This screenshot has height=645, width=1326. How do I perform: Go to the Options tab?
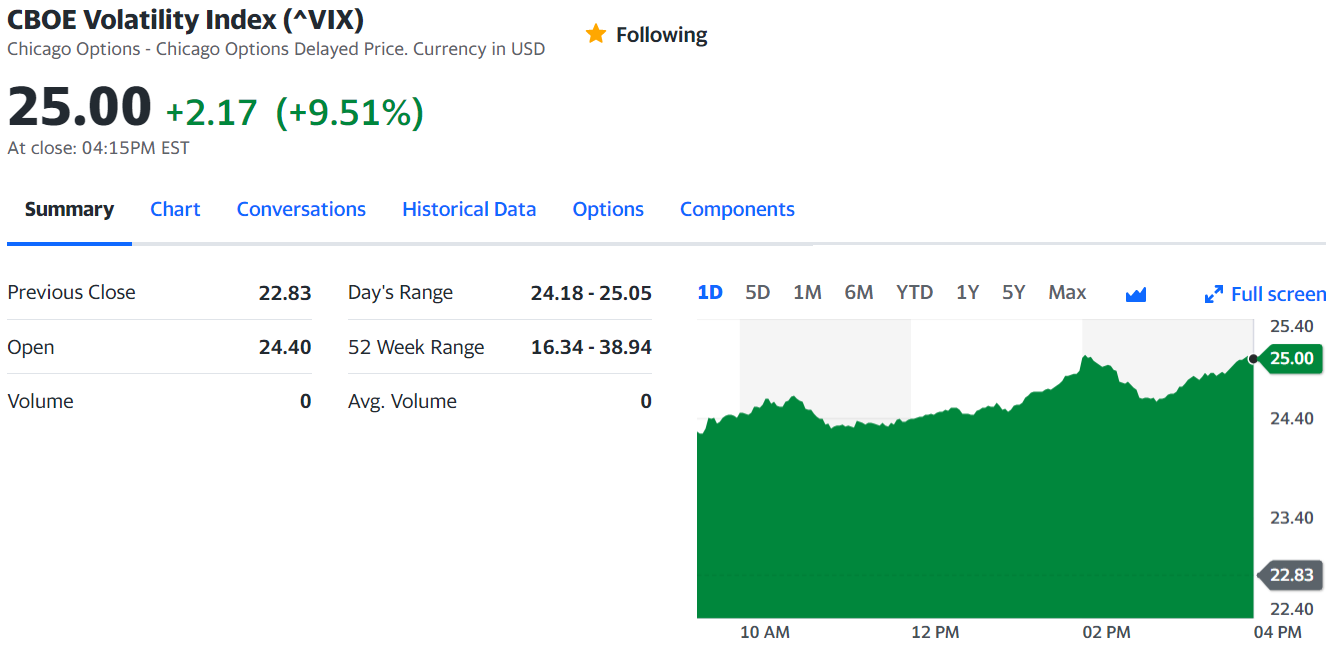coord(608,209)
